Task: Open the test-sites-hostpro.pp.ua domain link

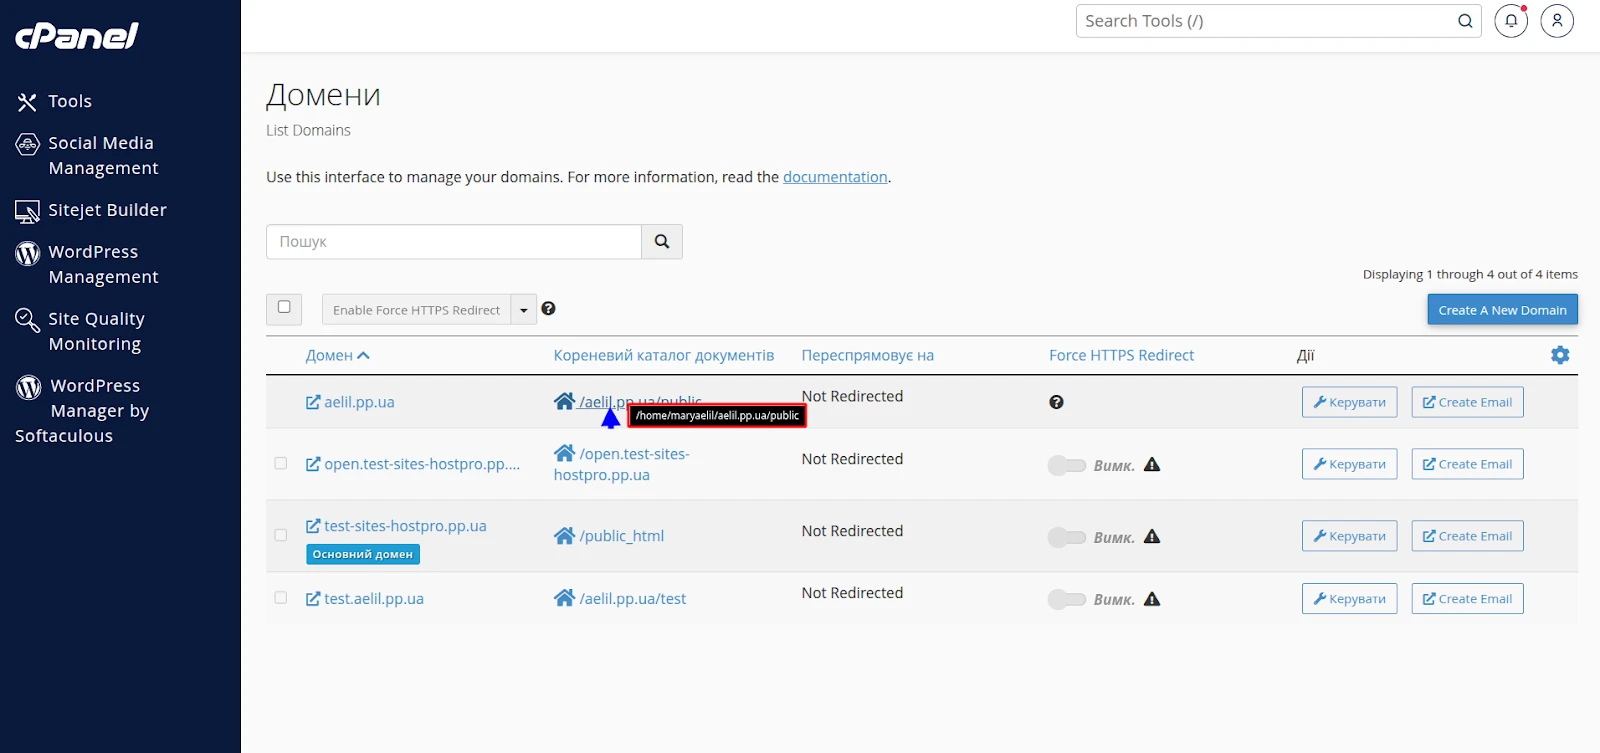Action: click(x=396, y=526)
